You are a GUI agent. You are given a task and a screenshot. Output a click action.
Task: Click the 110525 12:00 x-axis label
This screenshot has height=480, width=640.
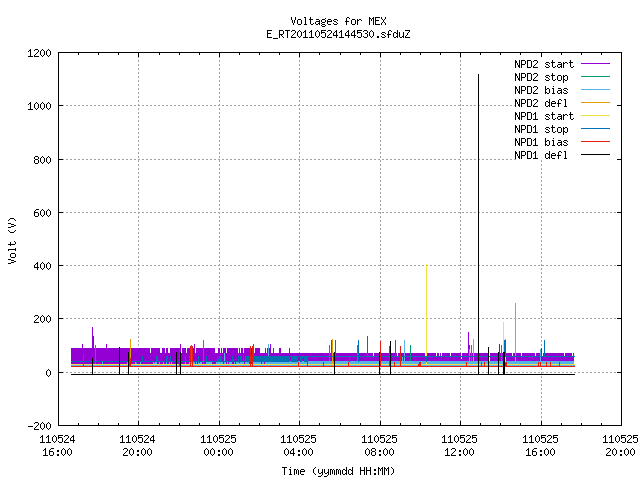pos(459,446)
